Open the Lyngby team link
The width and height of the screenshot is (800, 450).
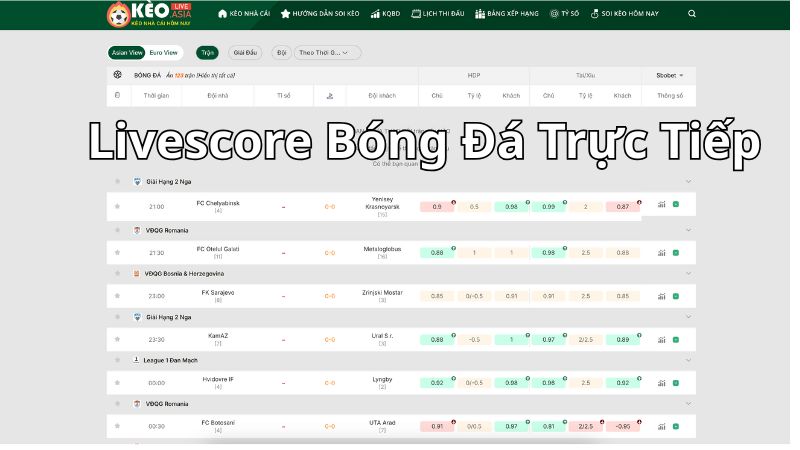click(x=382, y=380)
